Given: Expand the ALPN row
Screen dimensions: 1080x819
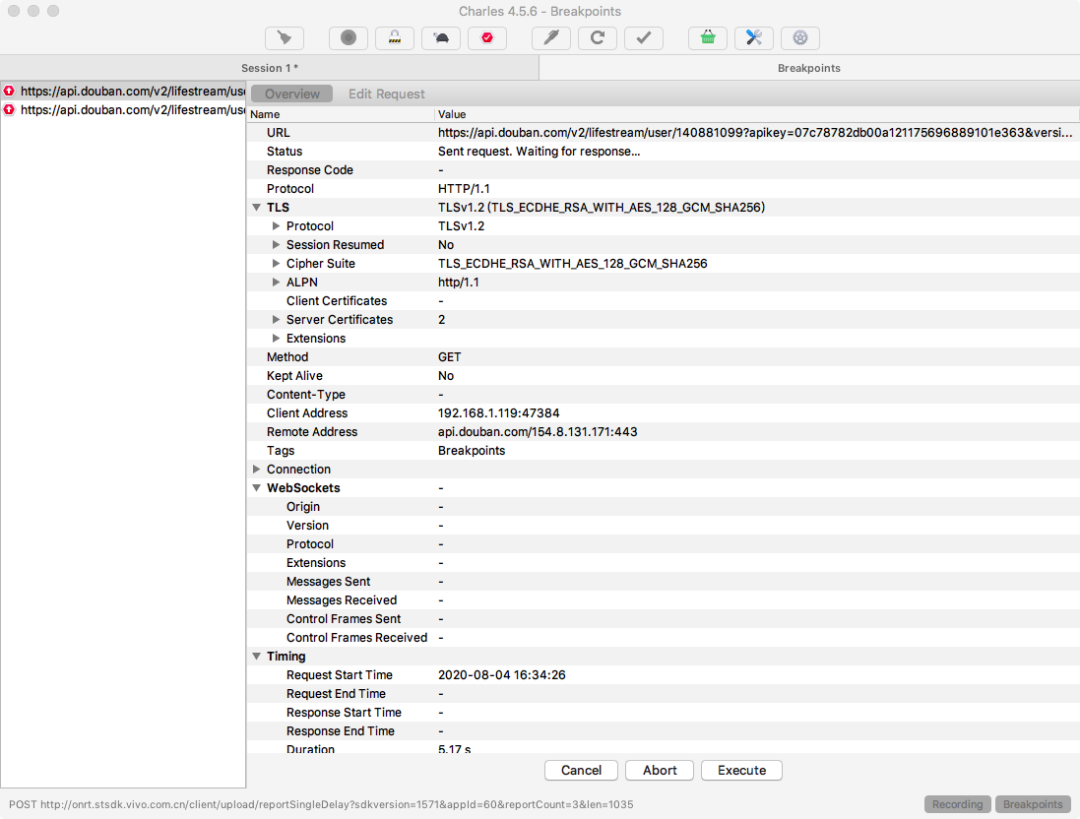Looking at the screenshot, I should (x=276, y=282).
